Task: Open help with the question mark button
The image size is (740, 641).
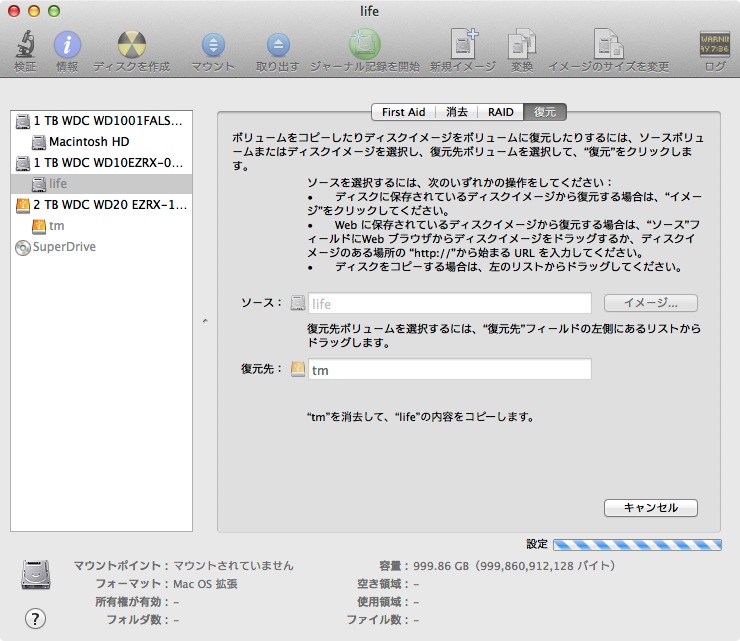Action: pos(35,617)
